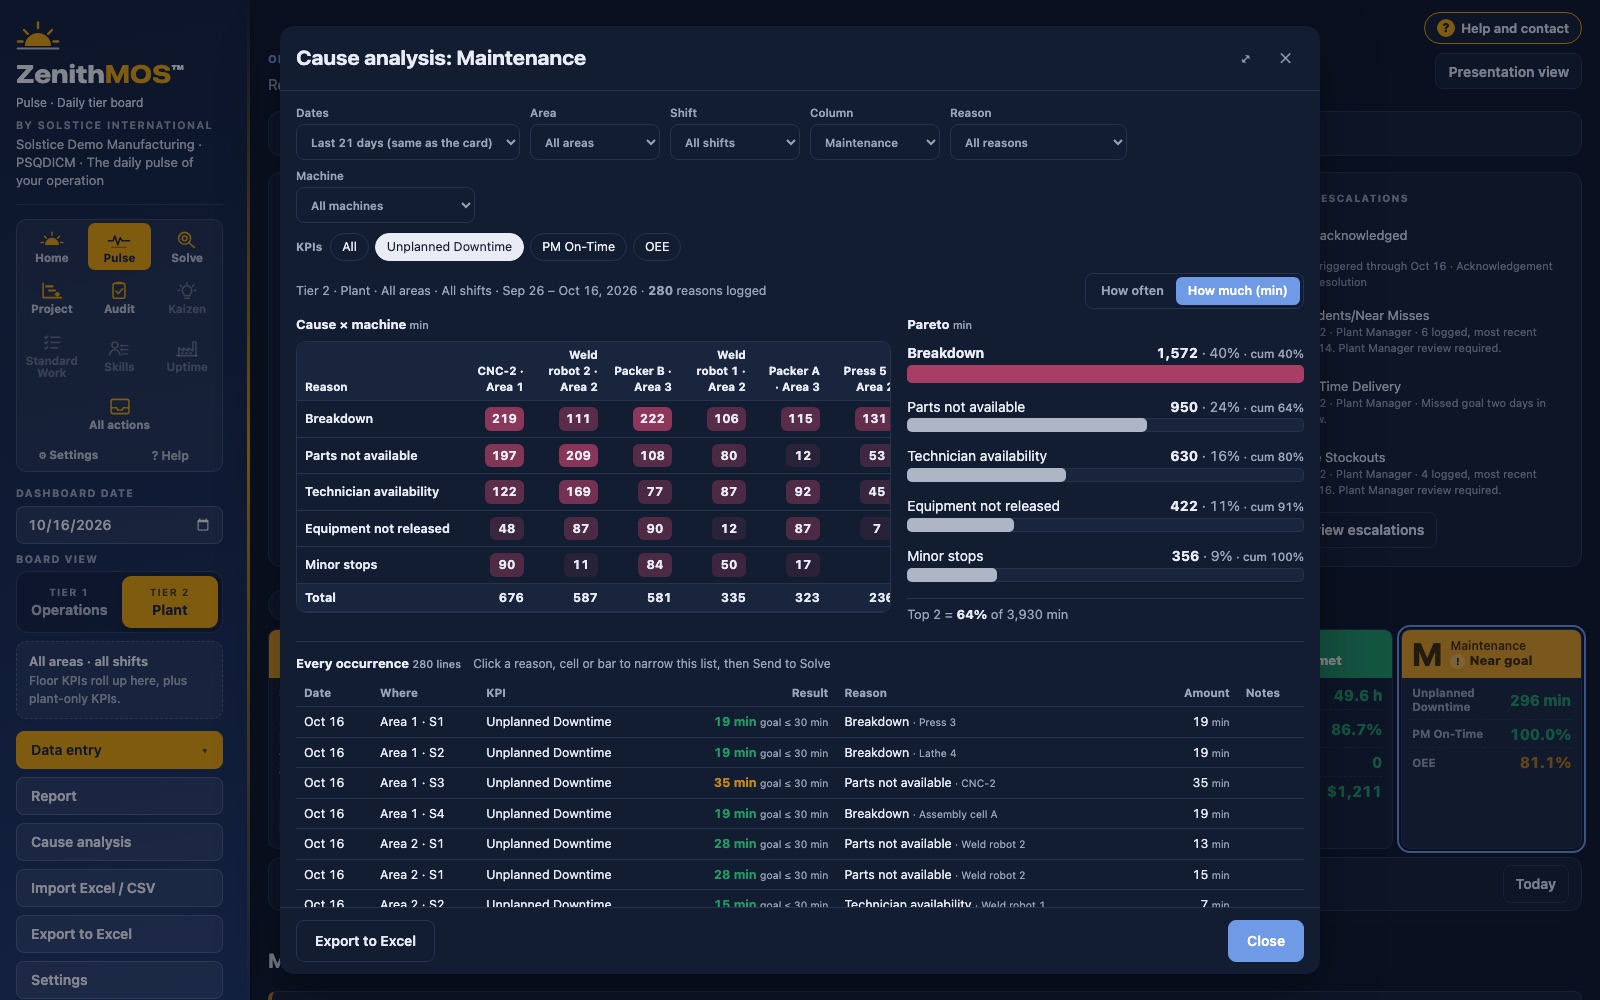Click the Today button
Image resolution: width=1600 pixels, height=1000 pixels.
click(x=1535, y=884)
